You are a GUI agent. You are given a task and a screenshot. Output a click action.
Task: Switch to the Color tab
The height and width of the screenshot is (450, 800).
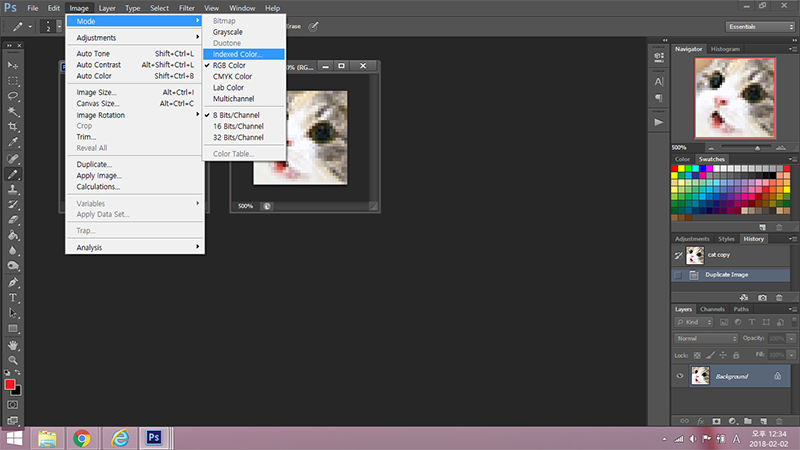(x=682, y=159)
